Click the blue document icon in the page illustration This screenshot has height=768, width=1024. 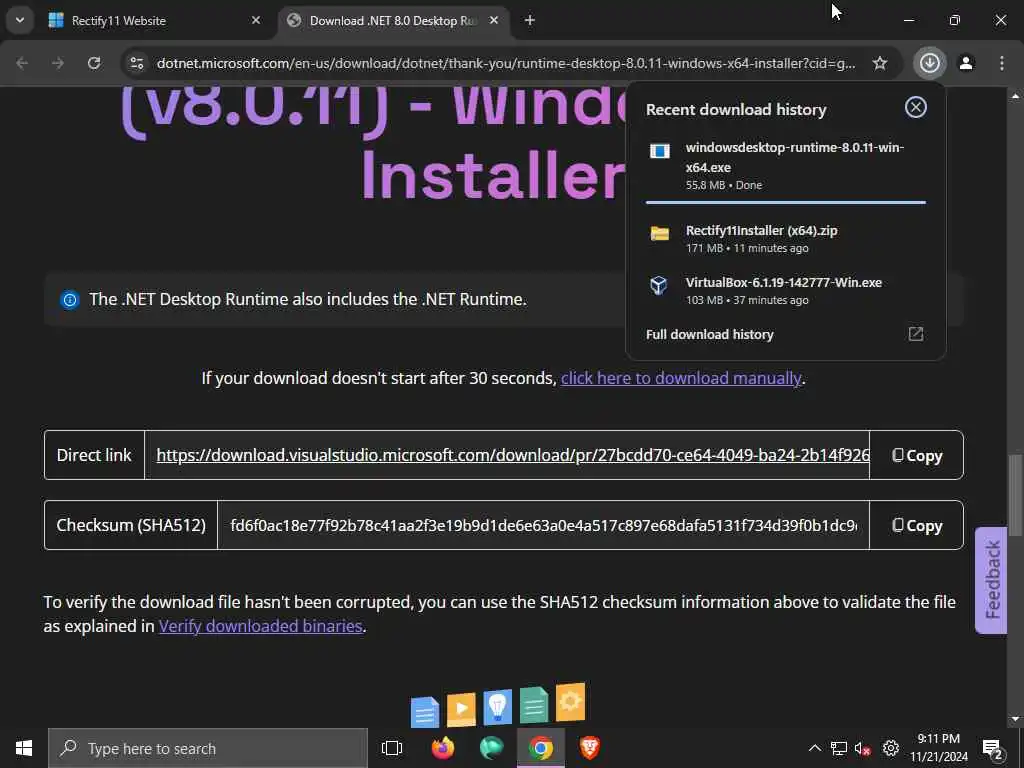coord(424,712)
